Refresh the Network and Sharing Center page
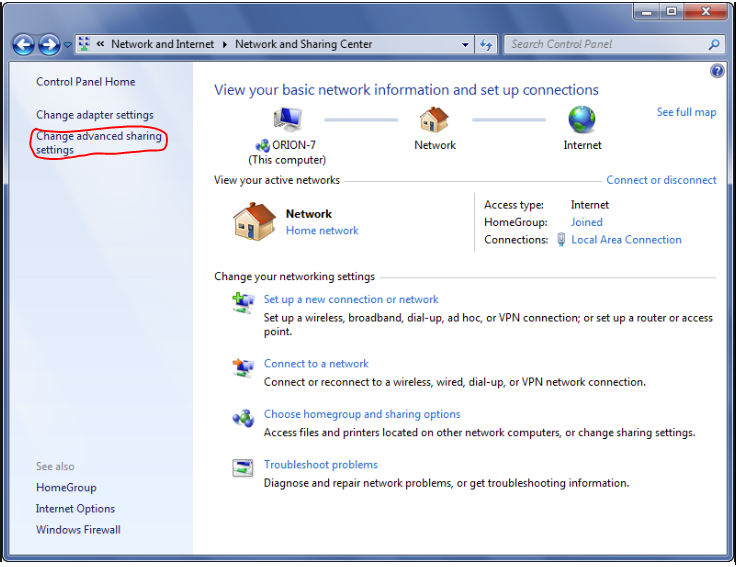This screenshot has width=738, height=567. pyautogui.click(x=486, y=45)
